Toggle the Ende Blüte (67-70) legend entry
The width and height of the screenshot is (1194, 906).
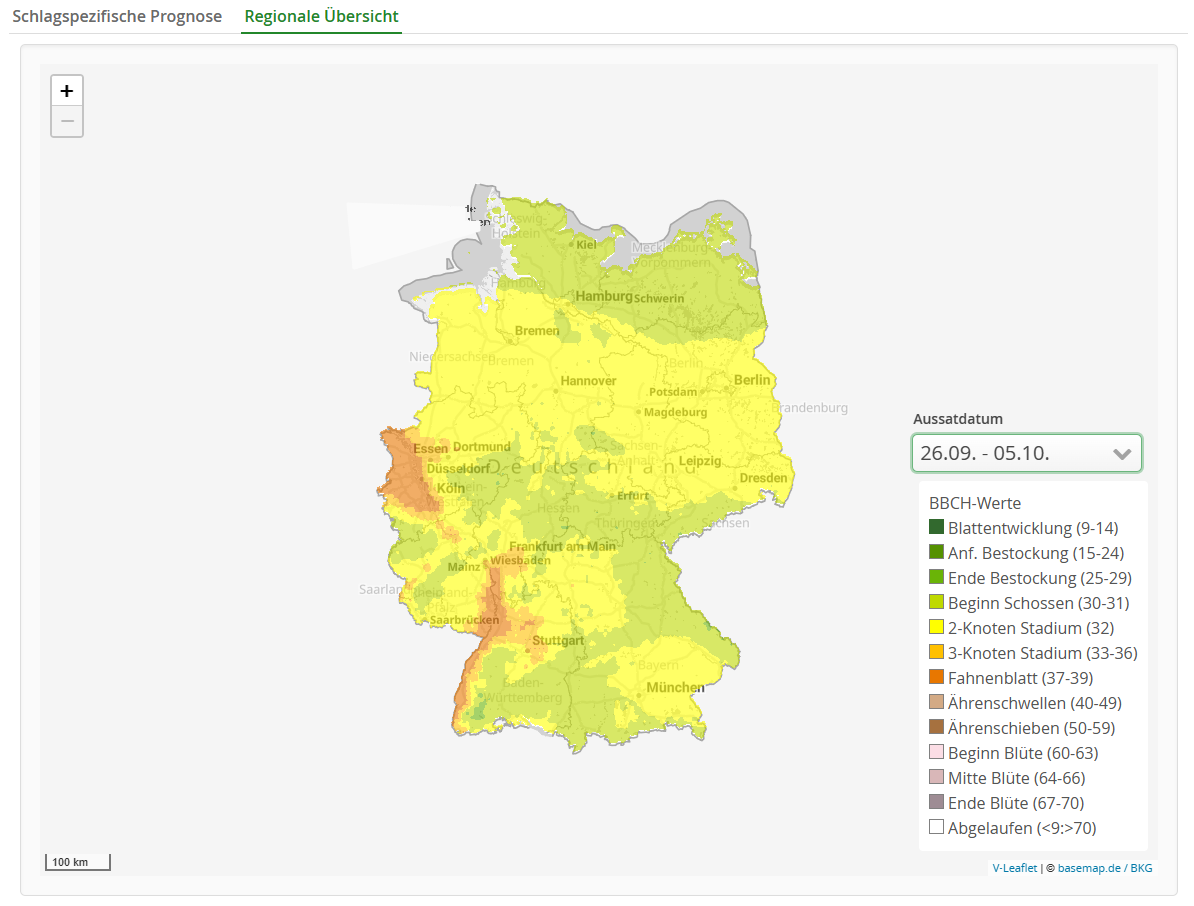[x=997, y=802]
